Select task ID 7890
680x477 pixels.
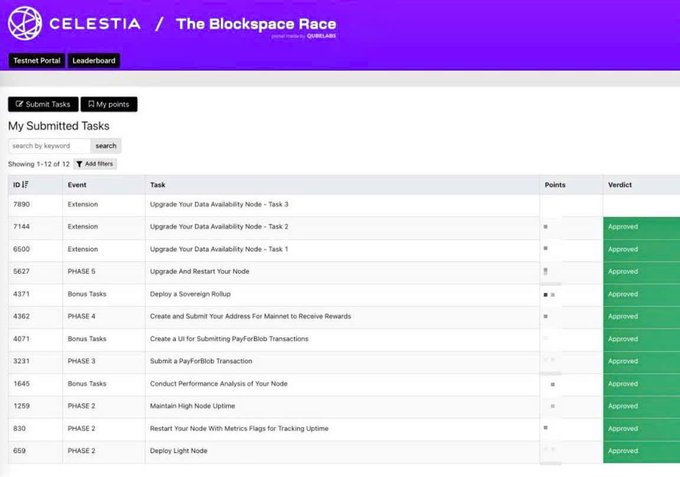tap(21, 204)
